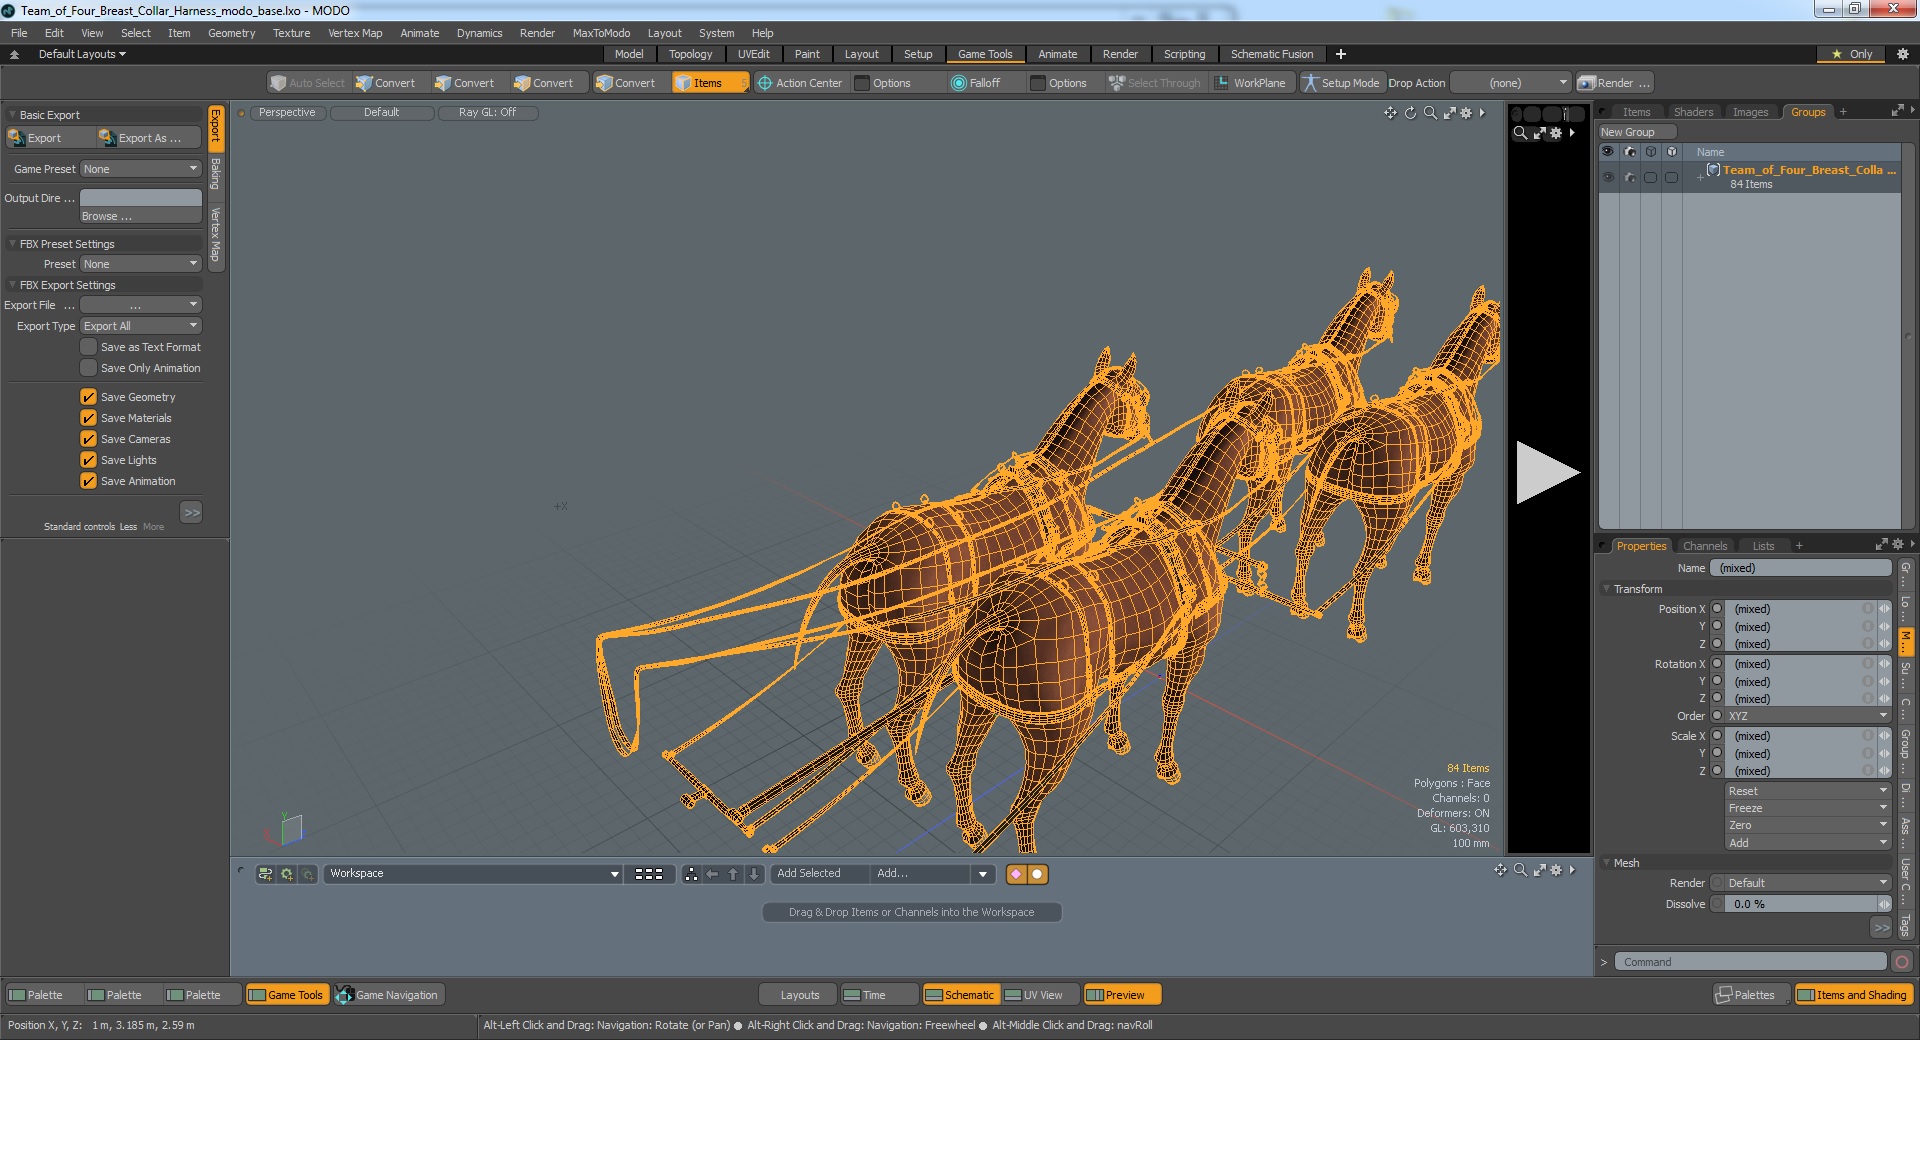Open the rotation Order XYZ dropdown
This screenshot has width=1920, height=1158.
point(1808,716)
